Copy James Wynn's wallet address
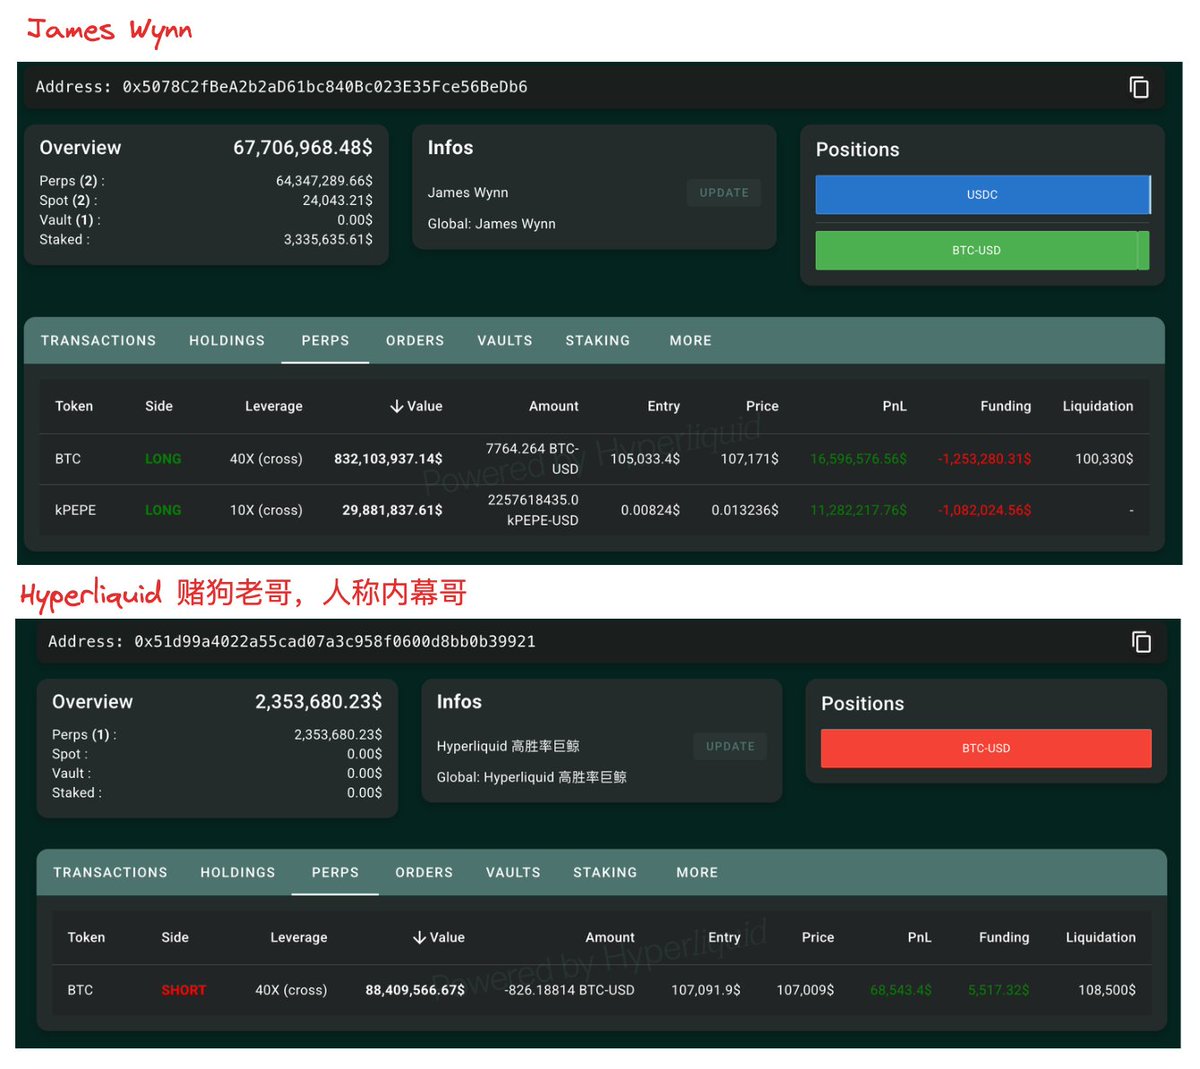Viewport: 1200px width, 1069px height. pyautogui.click(x=1139, y=86)
